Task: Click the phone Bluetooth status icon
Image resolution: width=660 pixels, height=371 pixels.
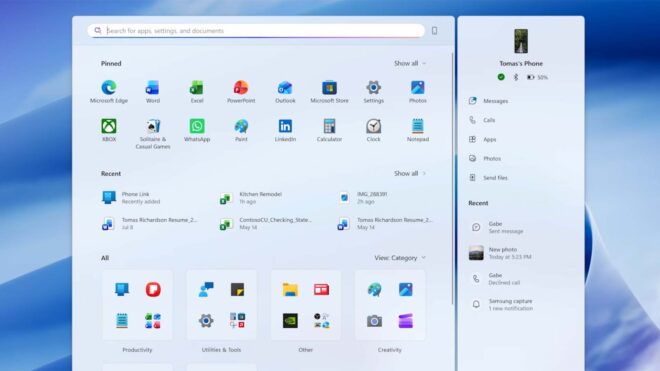Action: [516, 77]
